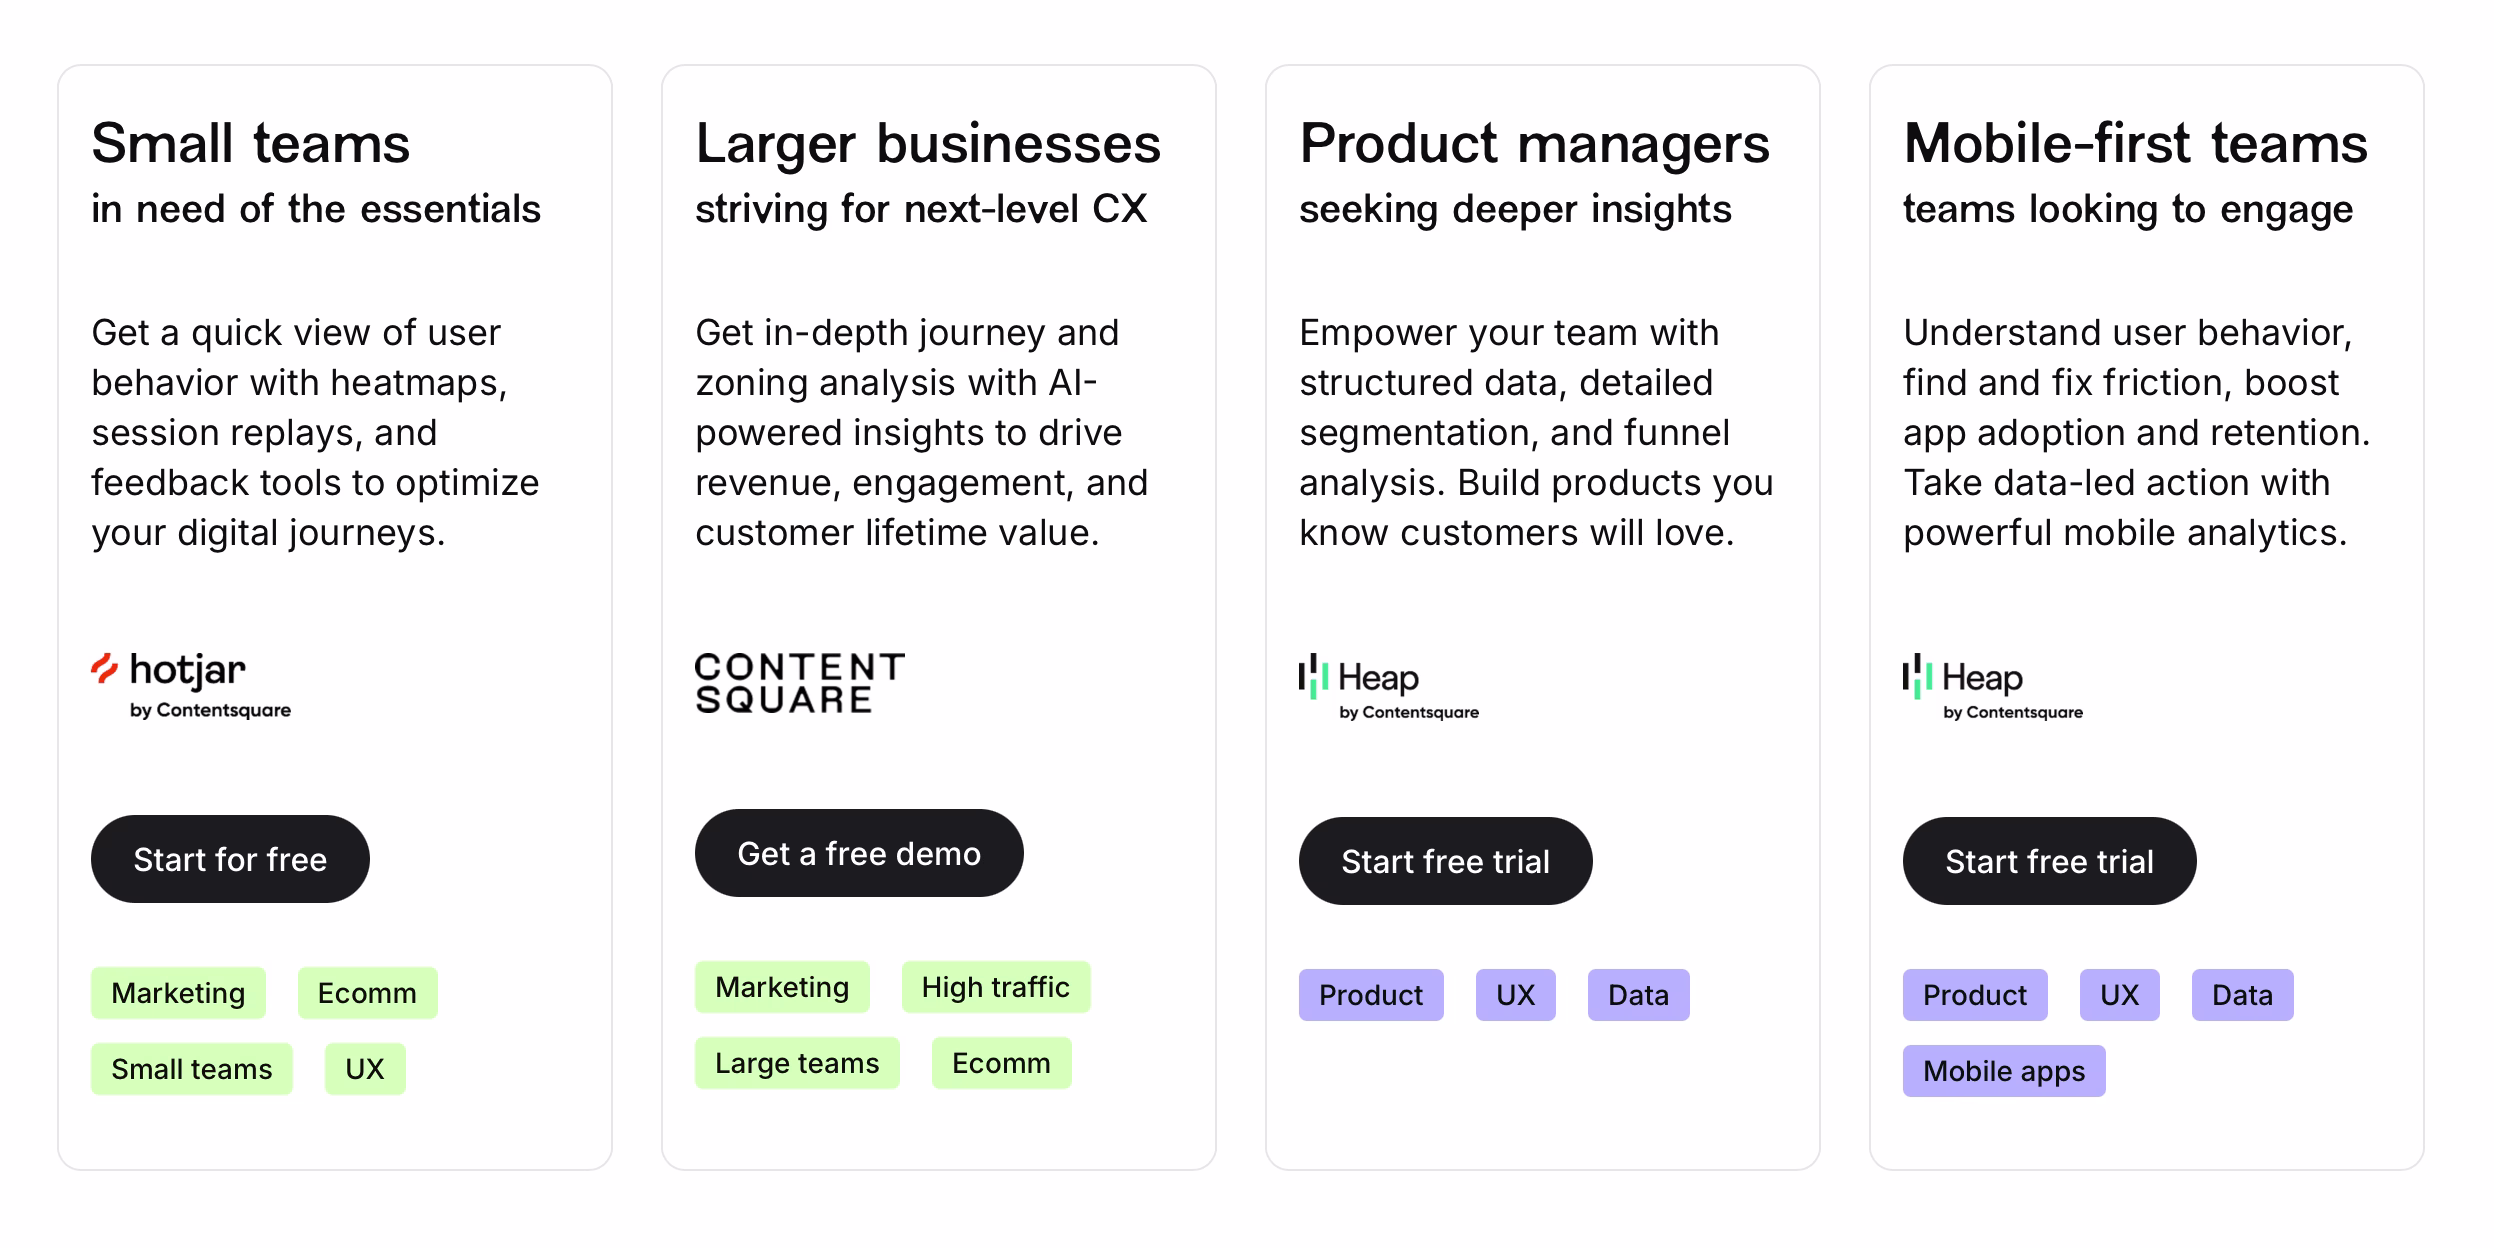Click the Mobile apps tag
Screen dimensions: 2494x1248
click(x=2003, y=1070)
